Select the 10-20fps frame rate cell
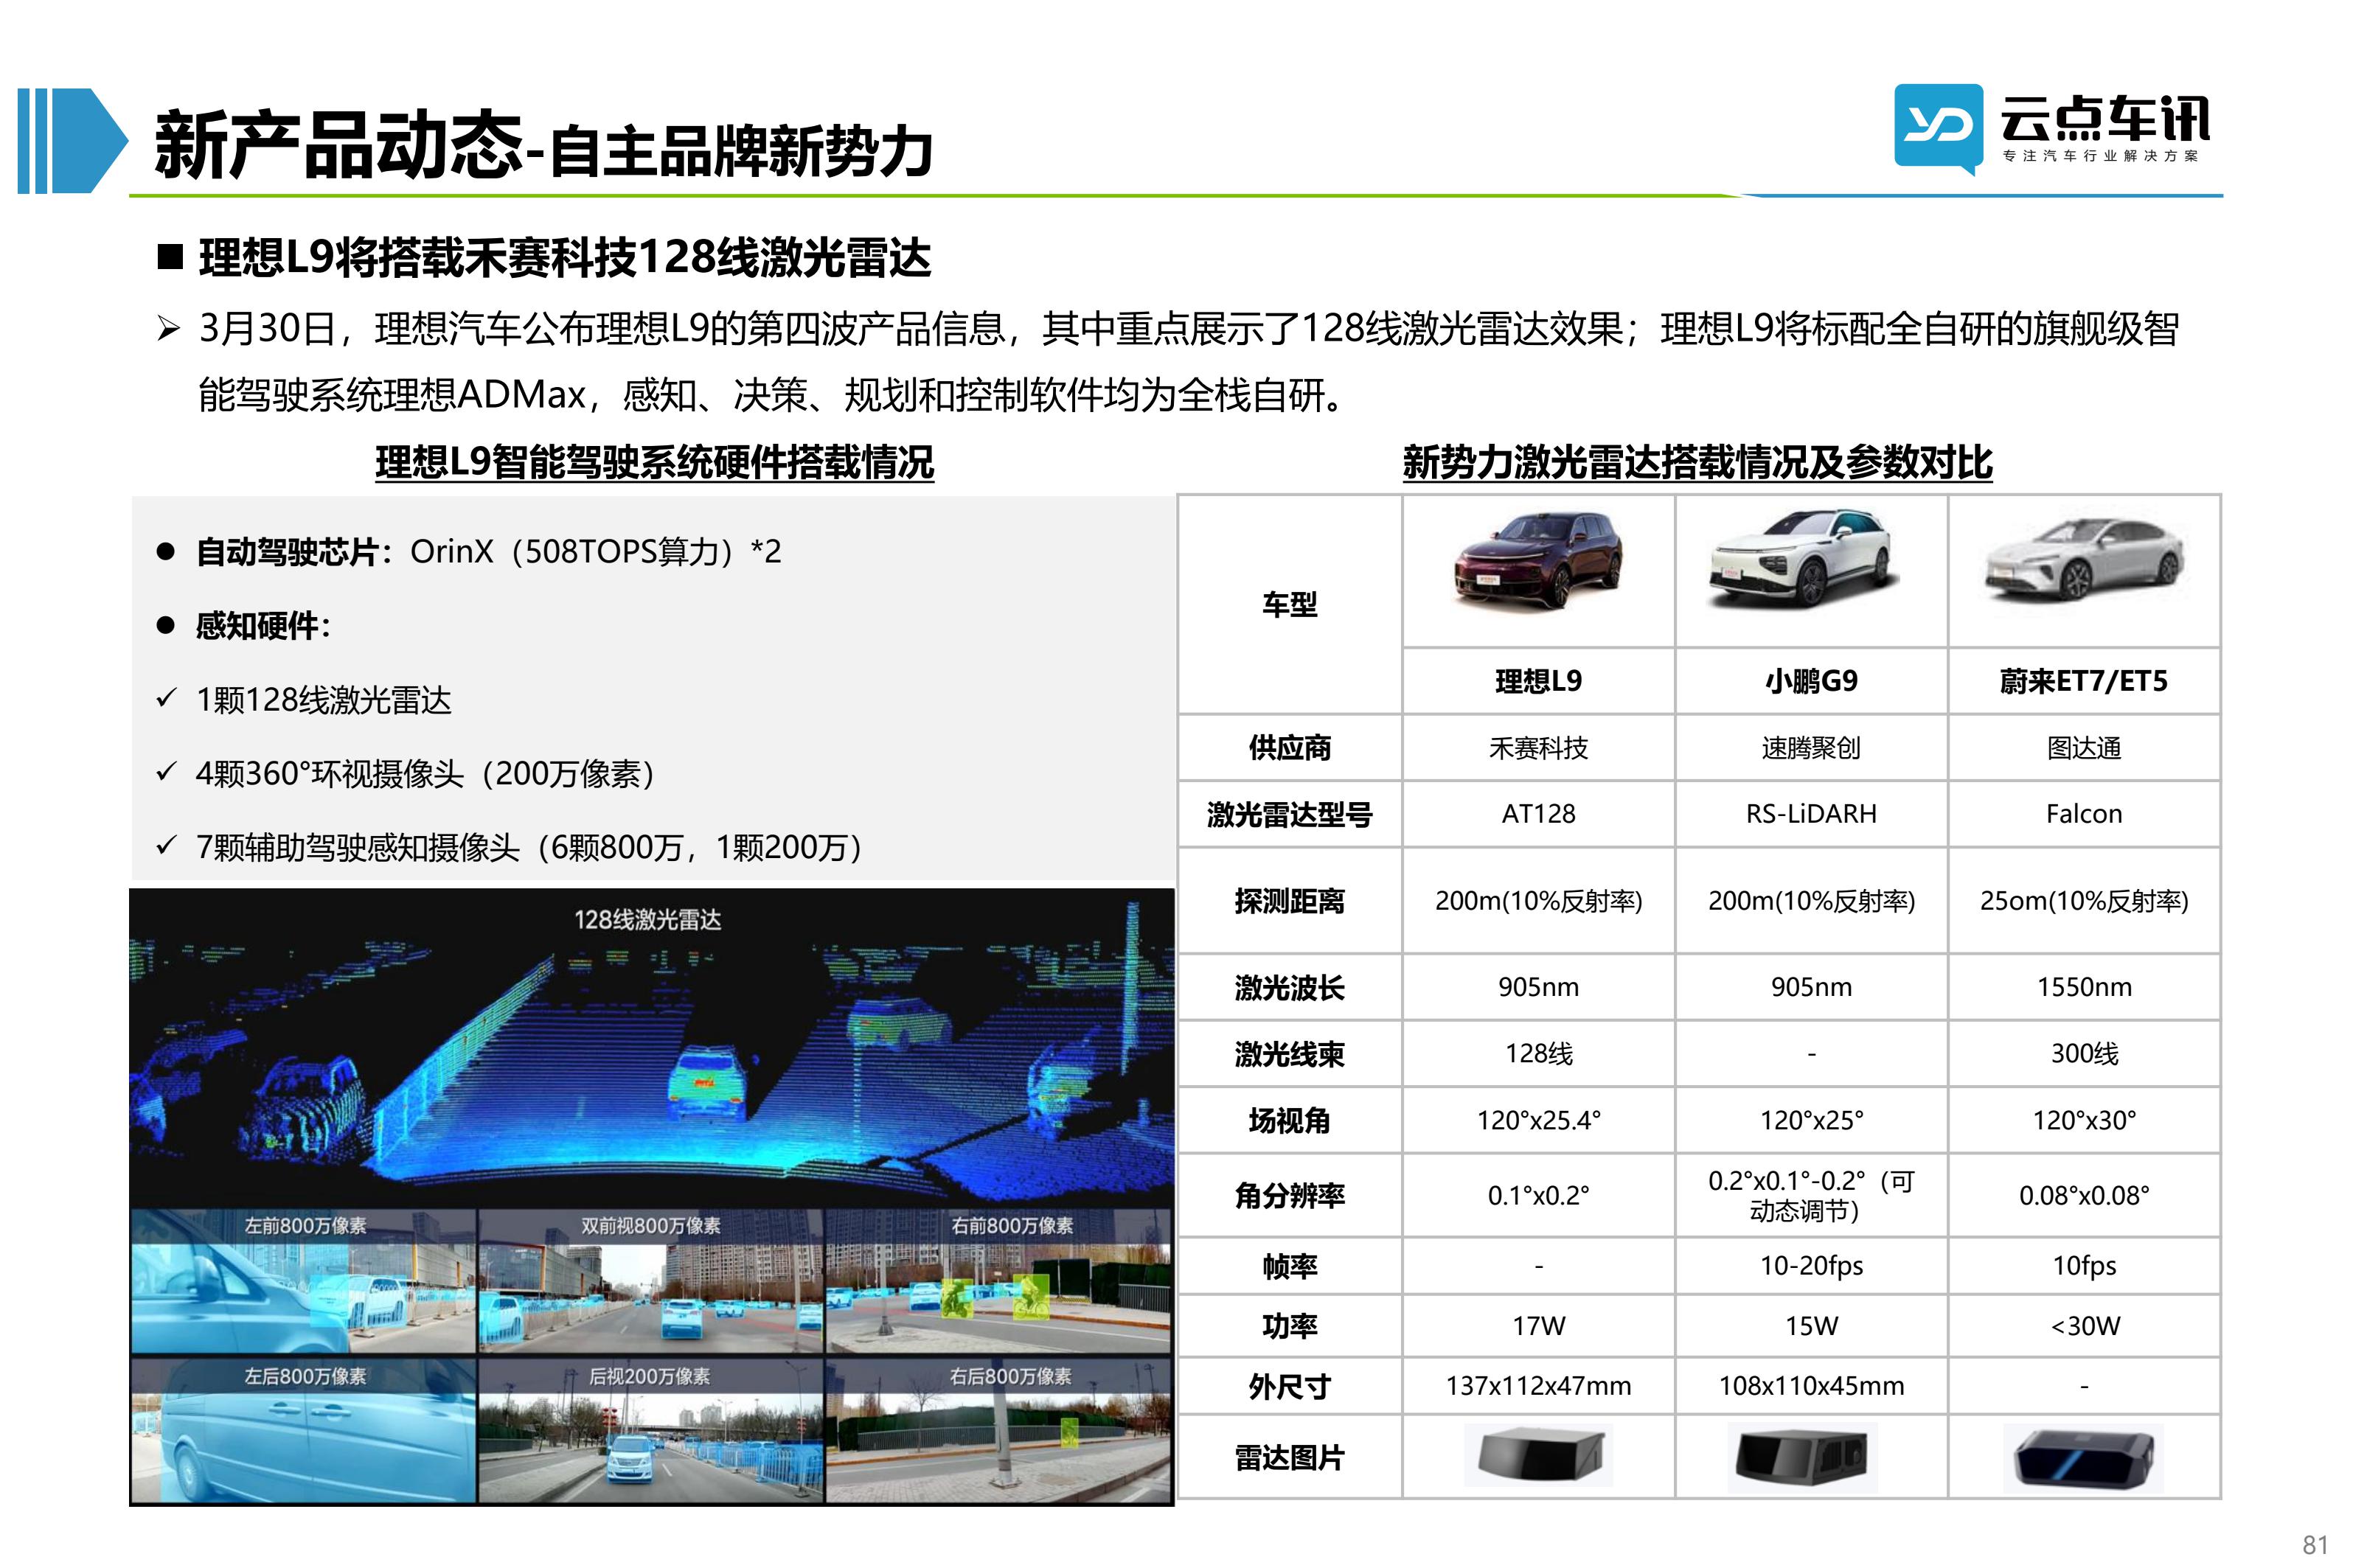The image size is (2353, 1568). click(1811, 1266)
